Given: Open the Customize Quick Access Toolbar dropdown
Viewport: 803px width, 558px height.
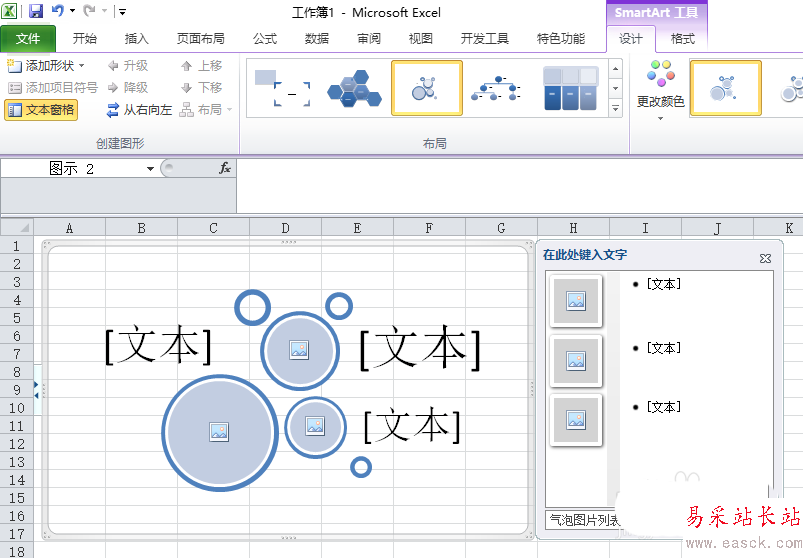Looking at the screenshot, I should [x=122, y=11].
